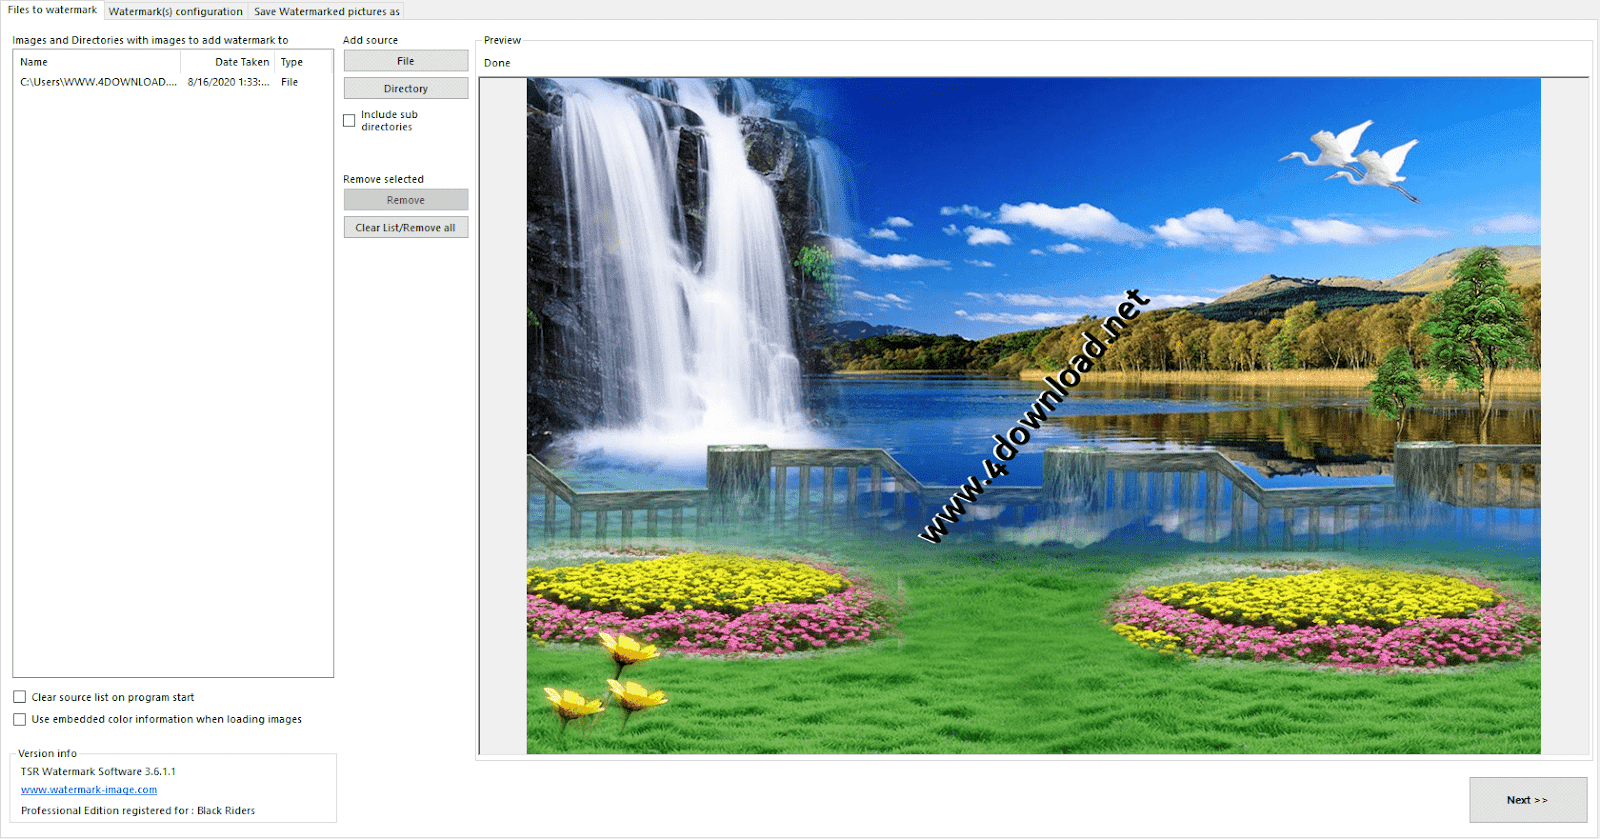
Task: Click the Type column header
Action: 302,62
